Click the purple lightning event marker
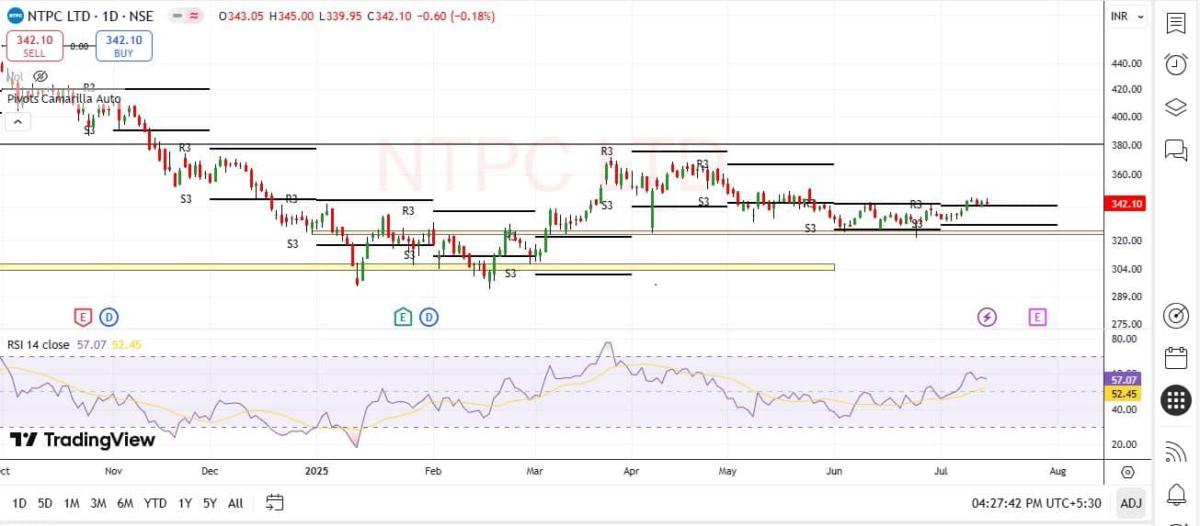Image resolution: width=1200 pixels, height=526 pixels. point(987,317)
